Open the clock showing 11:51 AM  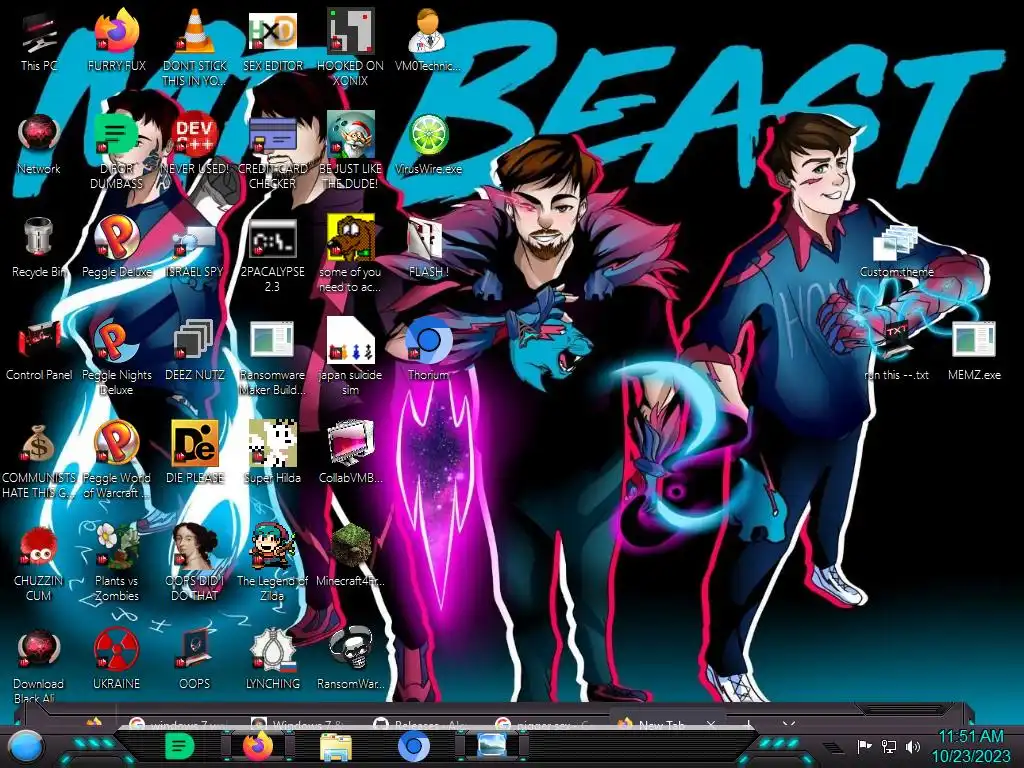tap(971, 746)
